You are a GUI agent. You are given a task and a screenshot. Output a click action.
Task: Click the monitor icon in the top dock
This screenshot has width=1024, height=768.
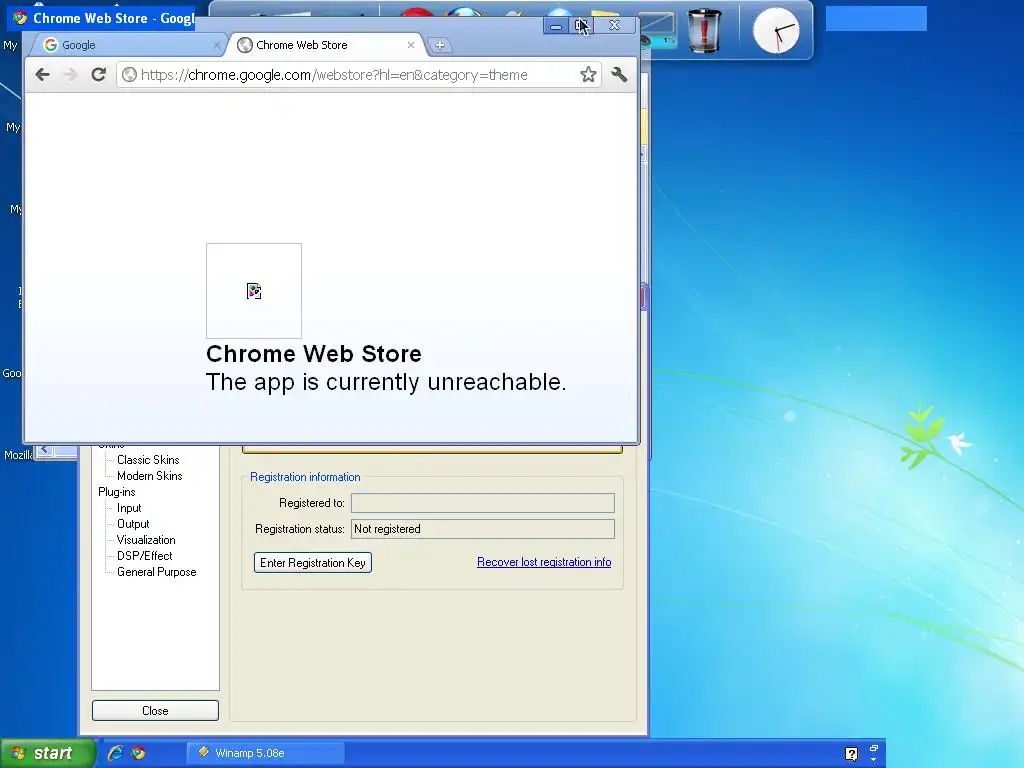pyautogui.click(x=657, y=31)
